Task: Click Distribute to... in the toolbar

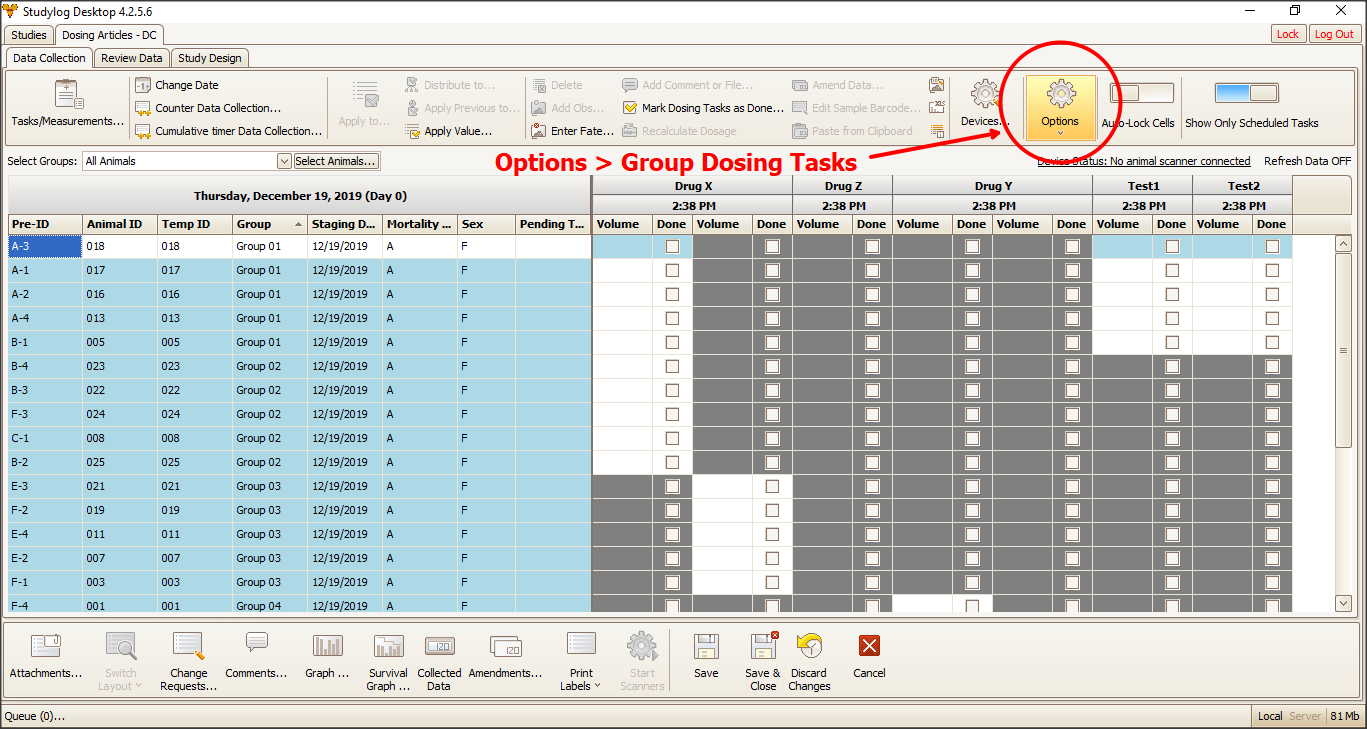Action: coord(450,85)
